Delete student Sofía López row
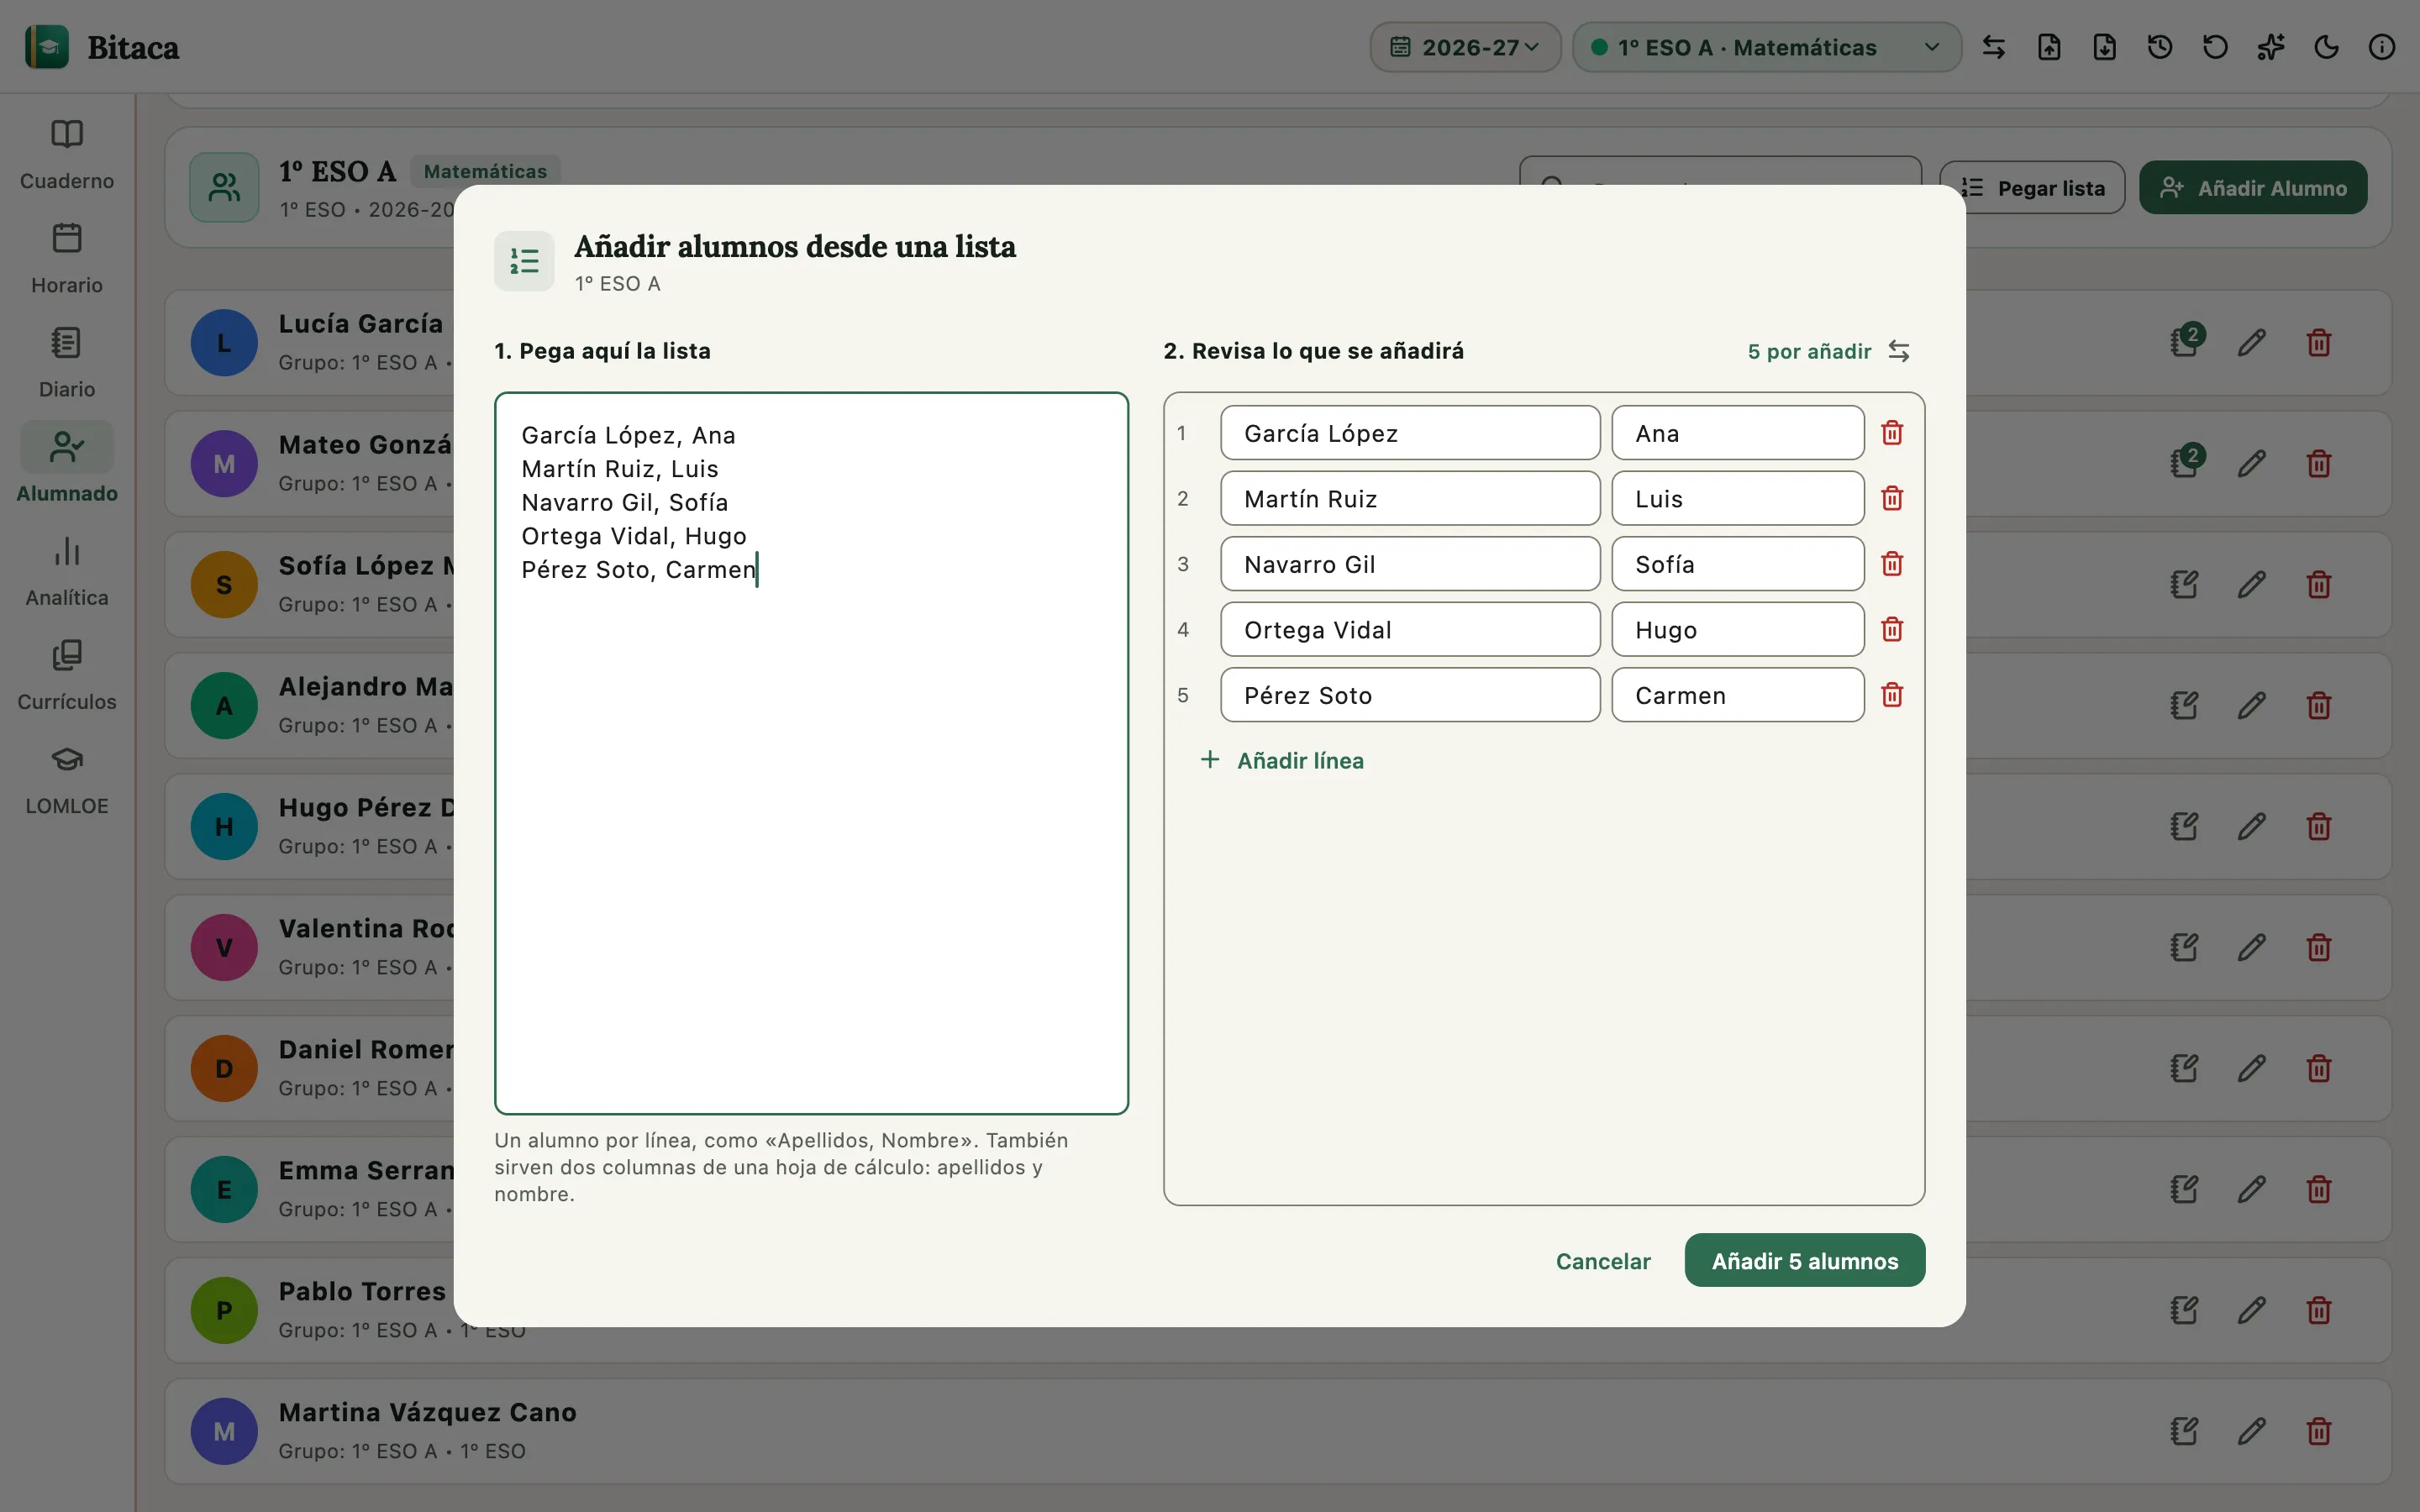Image resolution: width=2420 pixels, height=1512 pixels. (2319, 585)
